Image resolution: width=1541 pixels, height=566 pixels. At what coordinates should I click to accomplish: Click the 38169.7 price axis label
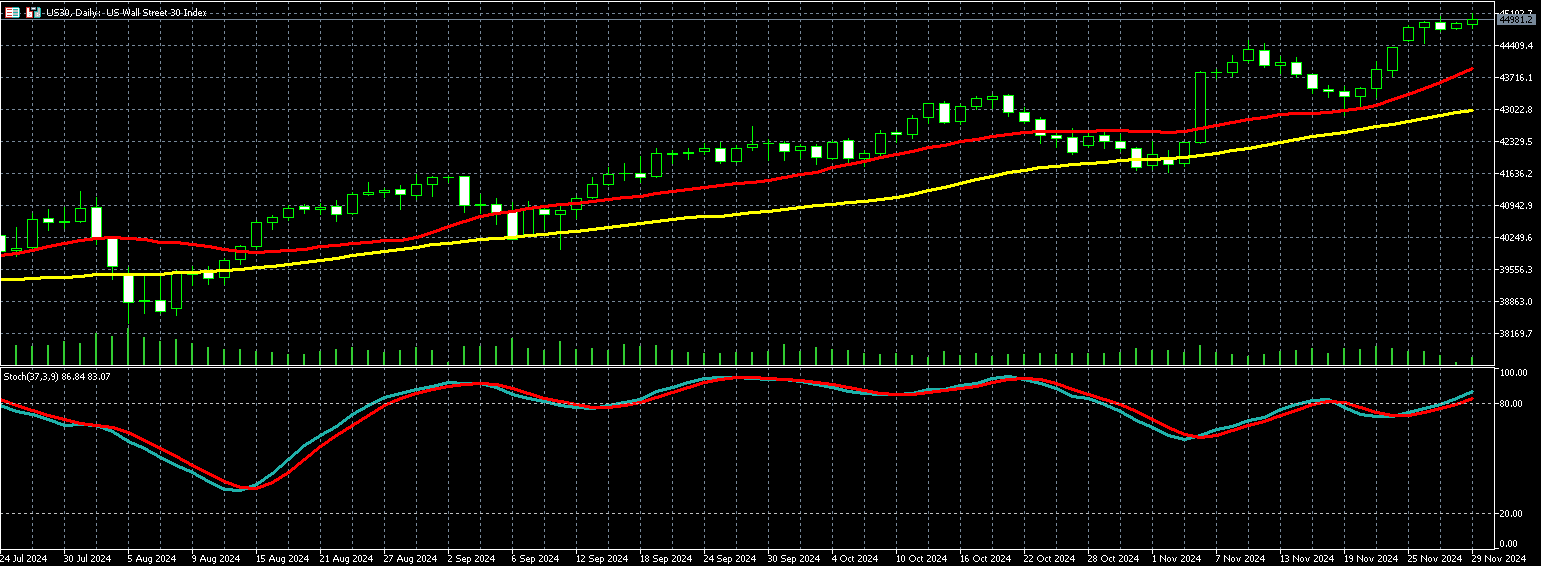[1516, 334]
